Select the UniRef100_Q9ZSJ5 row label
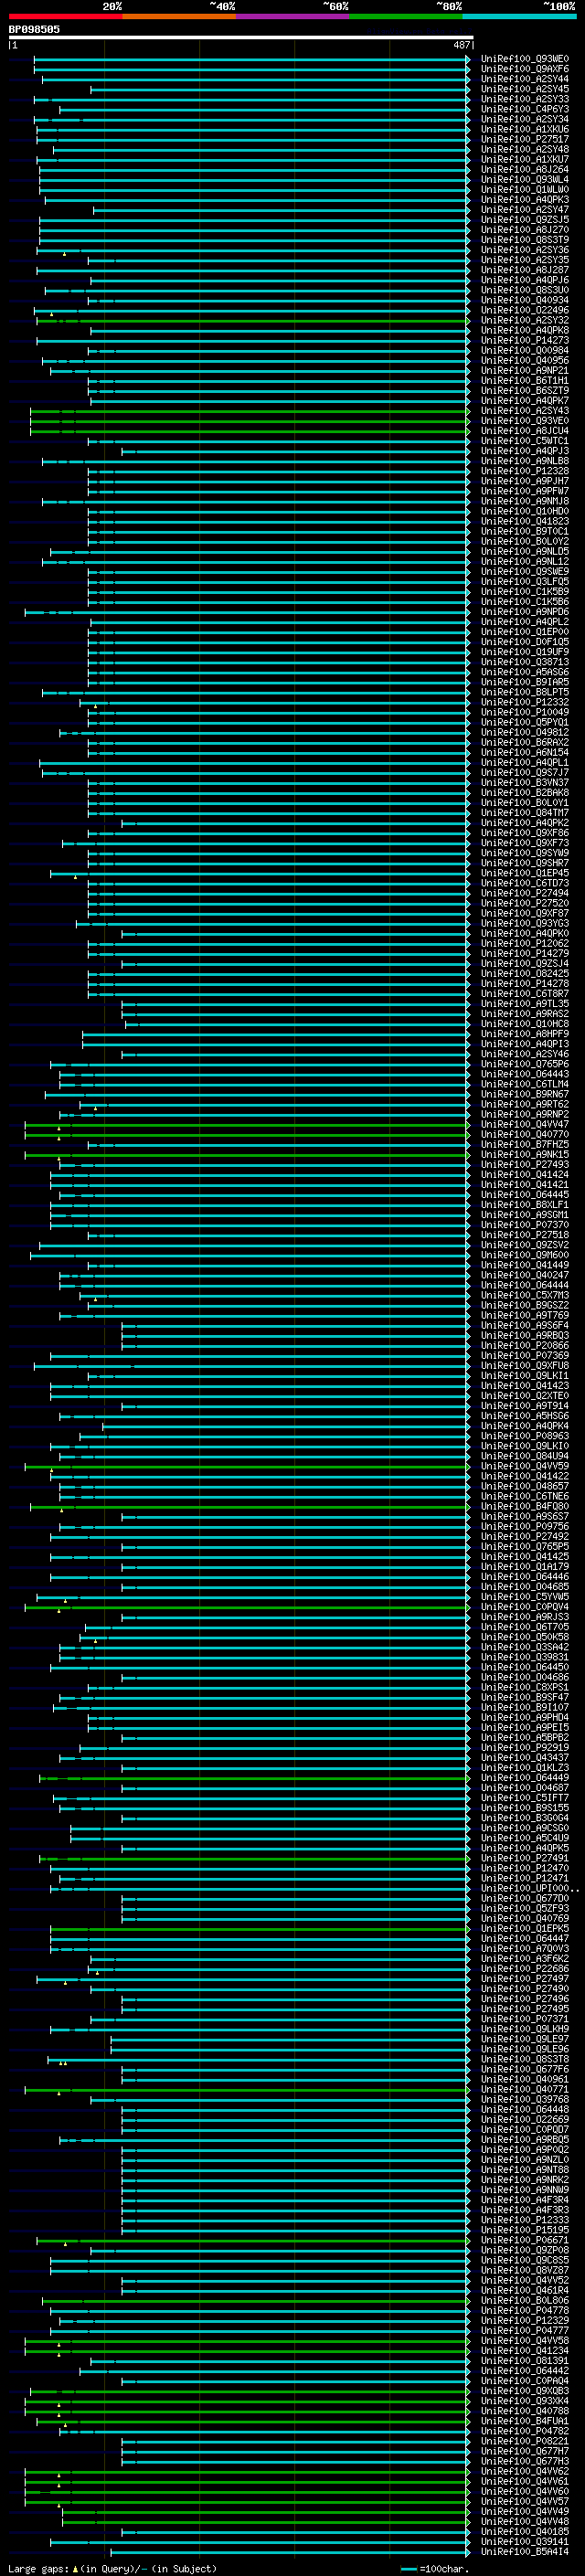Image resolution: width=585 pixels, height=2576 pixels. click(525, 220)
